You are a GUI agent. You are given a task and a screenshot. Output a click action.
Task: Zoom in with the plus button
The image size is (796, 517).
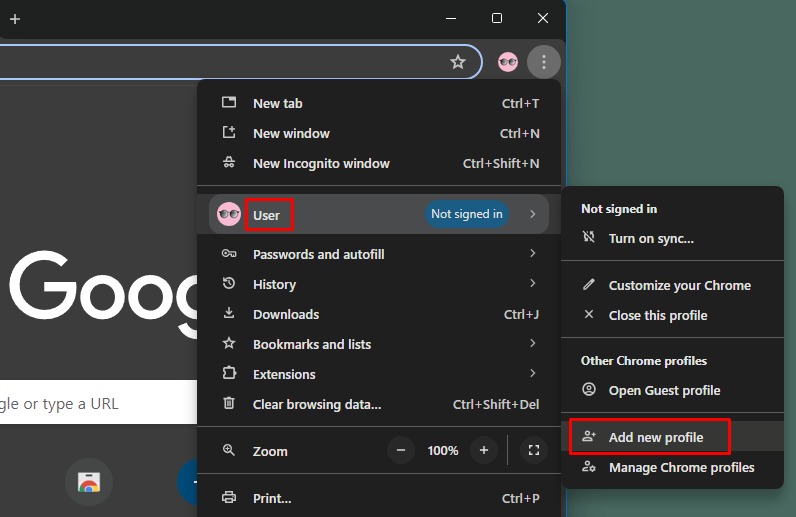(x=484, y=451)
